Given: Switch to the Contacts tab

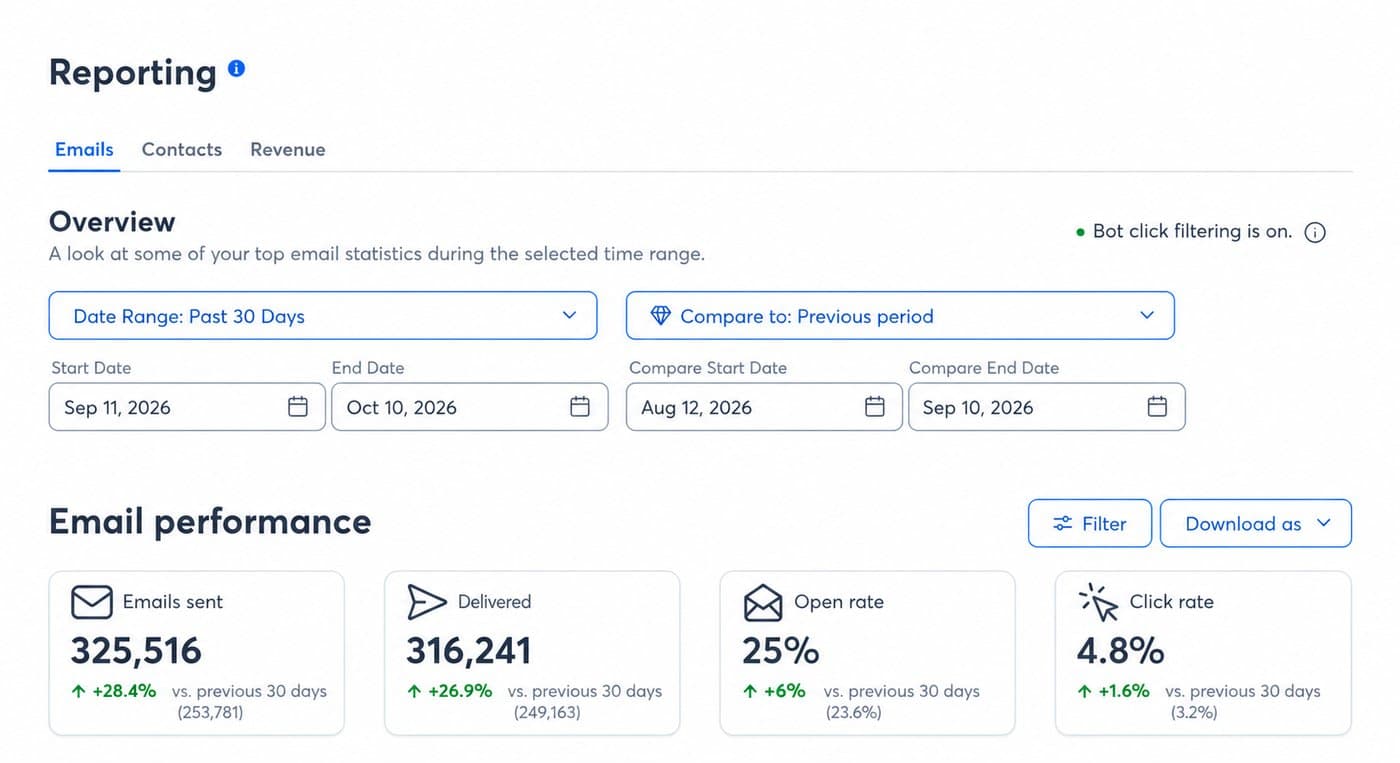Looking at the screenshot, I should [x=182, y=150].
